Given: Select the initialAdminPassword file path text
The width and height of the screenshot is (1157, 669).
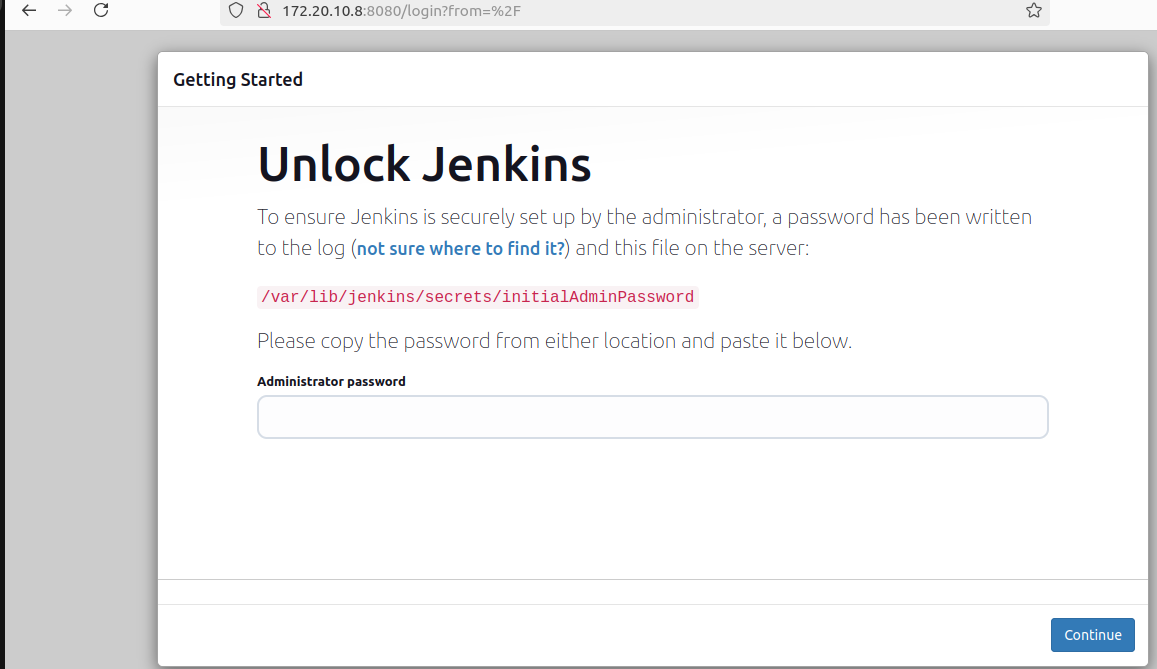Looking at the screenshot, I should point(477,297).
